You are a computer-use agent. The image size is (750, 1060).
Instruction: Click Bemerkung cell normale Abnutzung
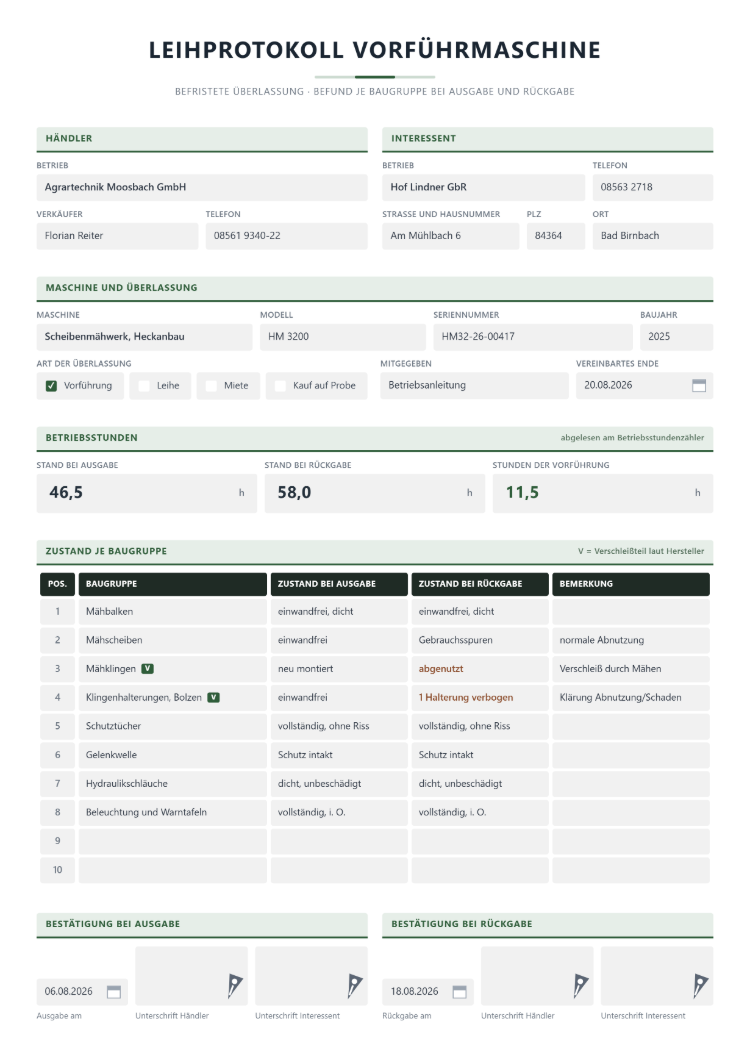click(x=631, y=640)
